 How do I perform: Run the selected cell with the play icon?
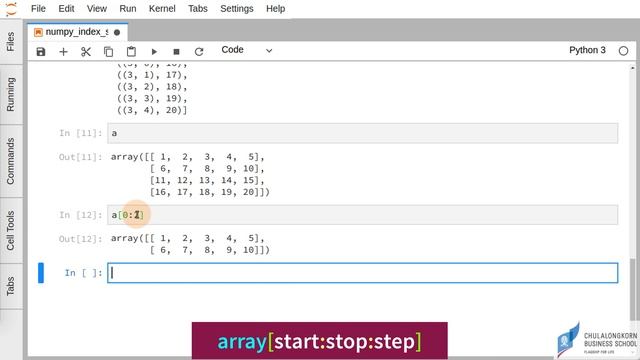pyautogui.click(x=154, y=52)
